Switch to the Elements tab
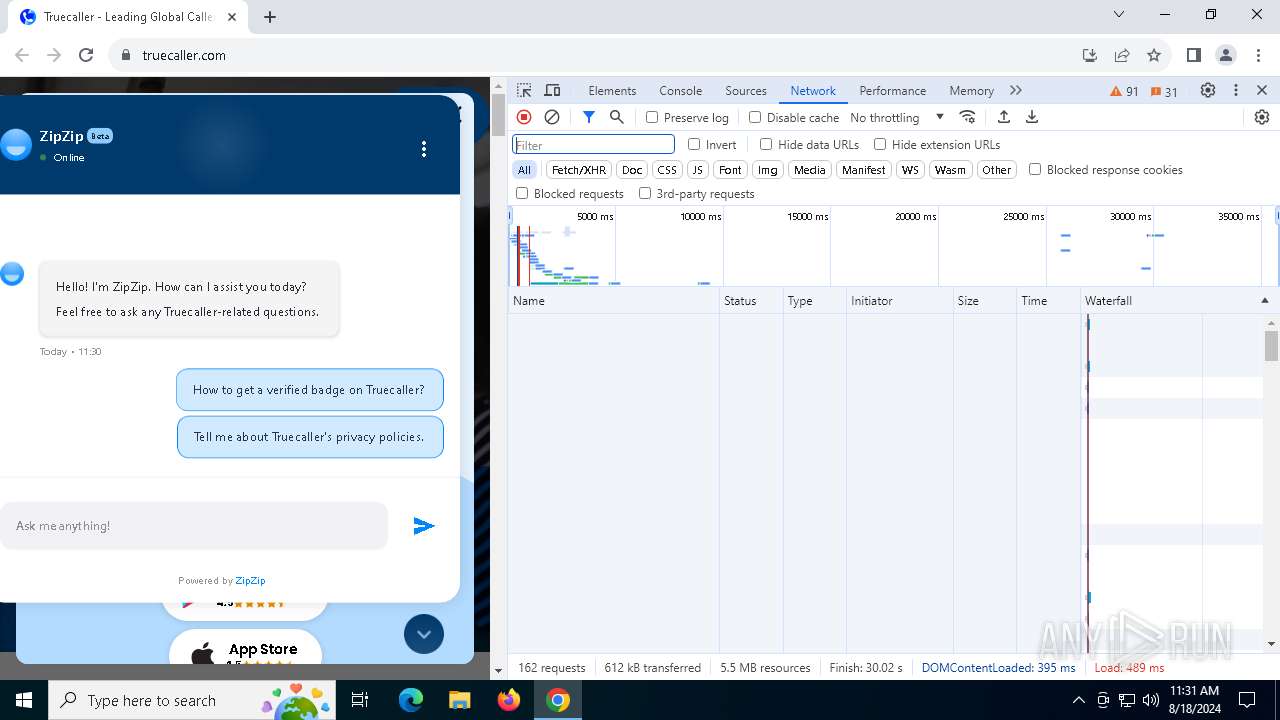1280x720 pixels. 612,90
